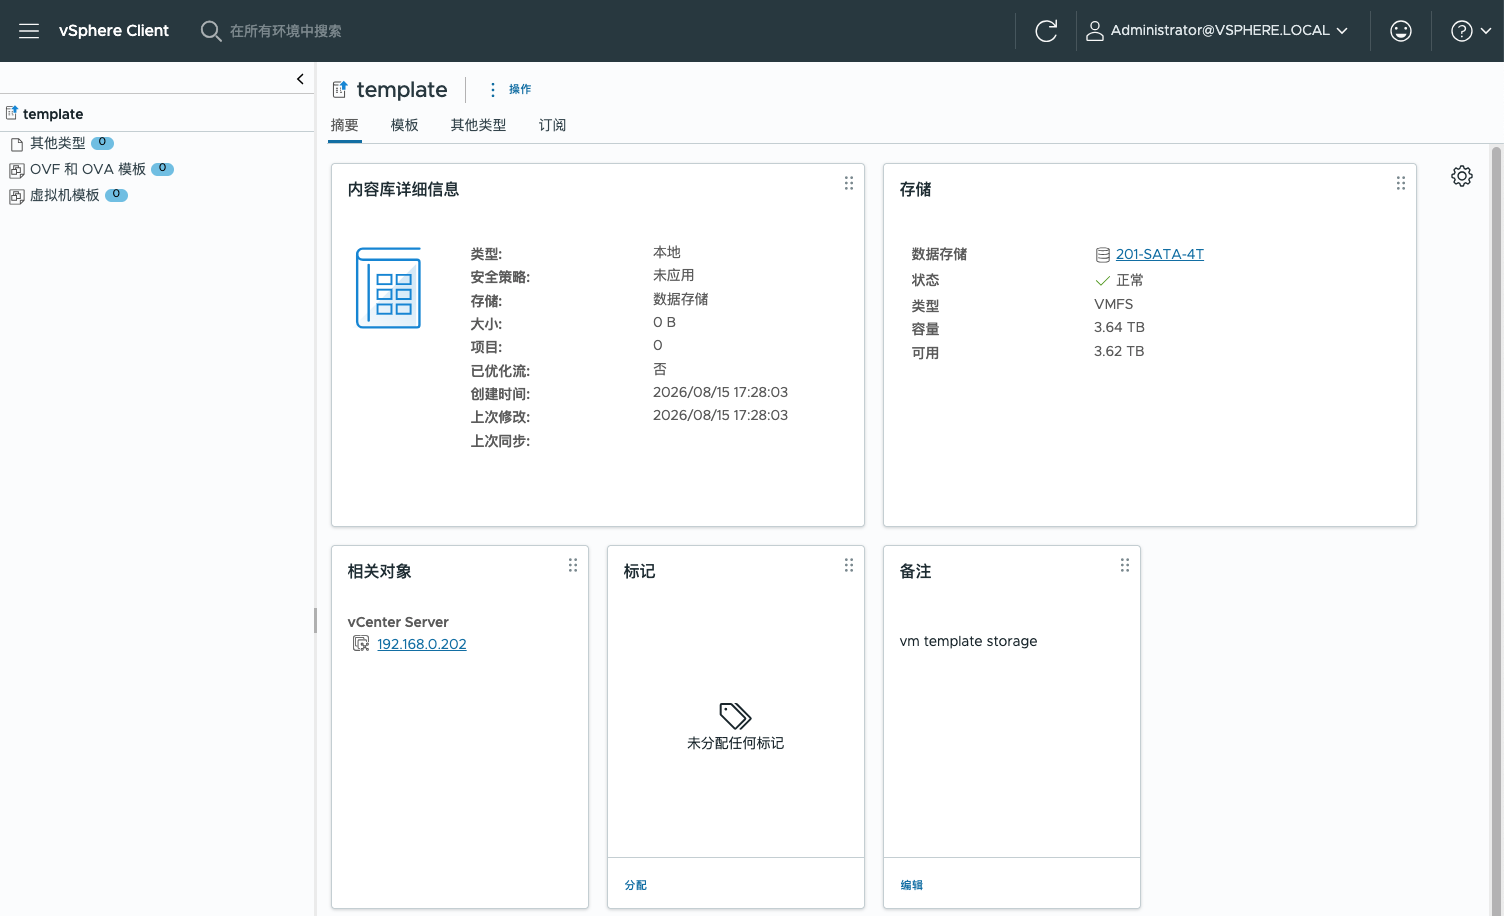Open OVF 和 OVA 模板 in the sidebar
Screen dimensions: 1504x916
click(x=88, y=169)
